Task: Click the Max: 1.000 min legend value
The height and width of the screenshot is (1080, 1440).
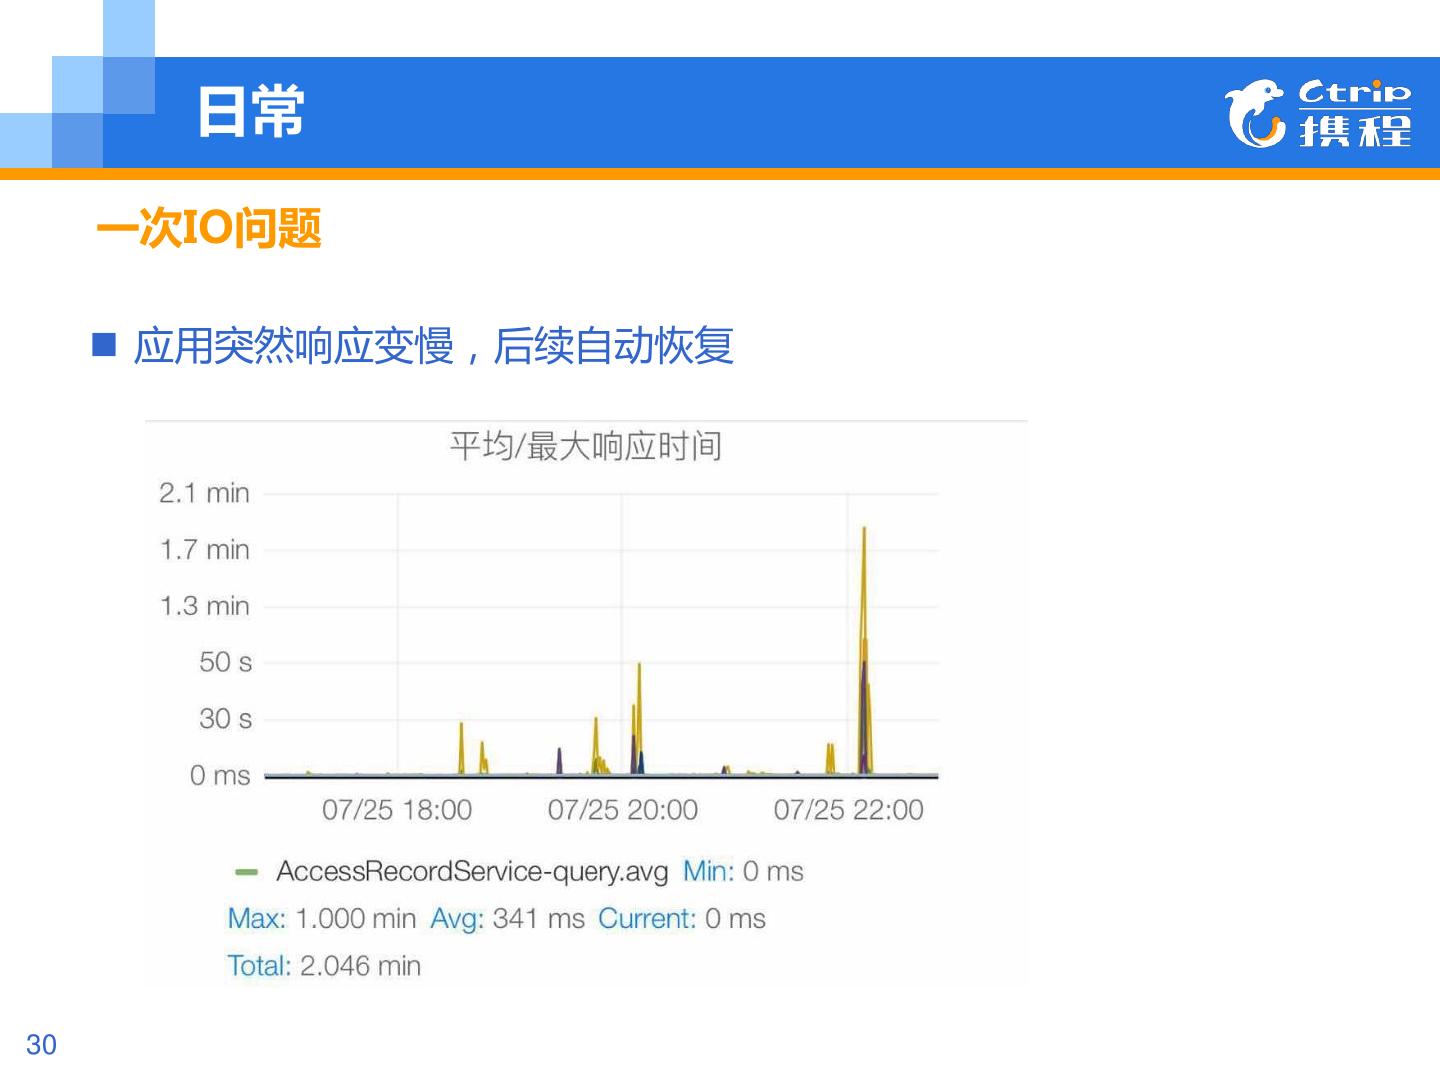Action: pyautogui.click(x=322, y=919)
